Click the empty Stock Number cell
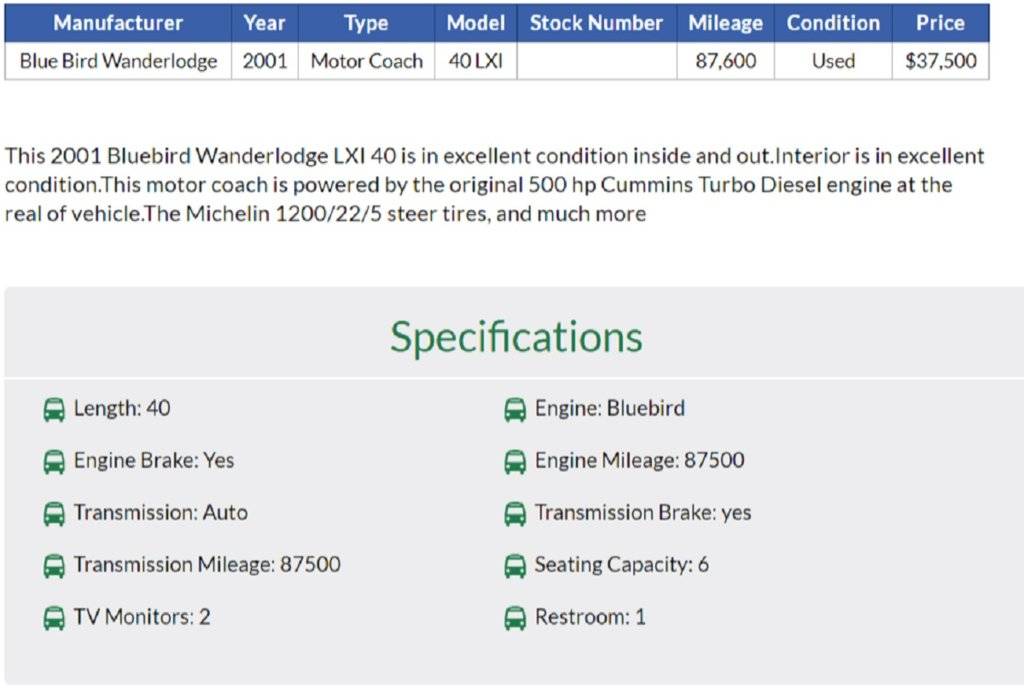1024x689 pixels. (596, 61)
